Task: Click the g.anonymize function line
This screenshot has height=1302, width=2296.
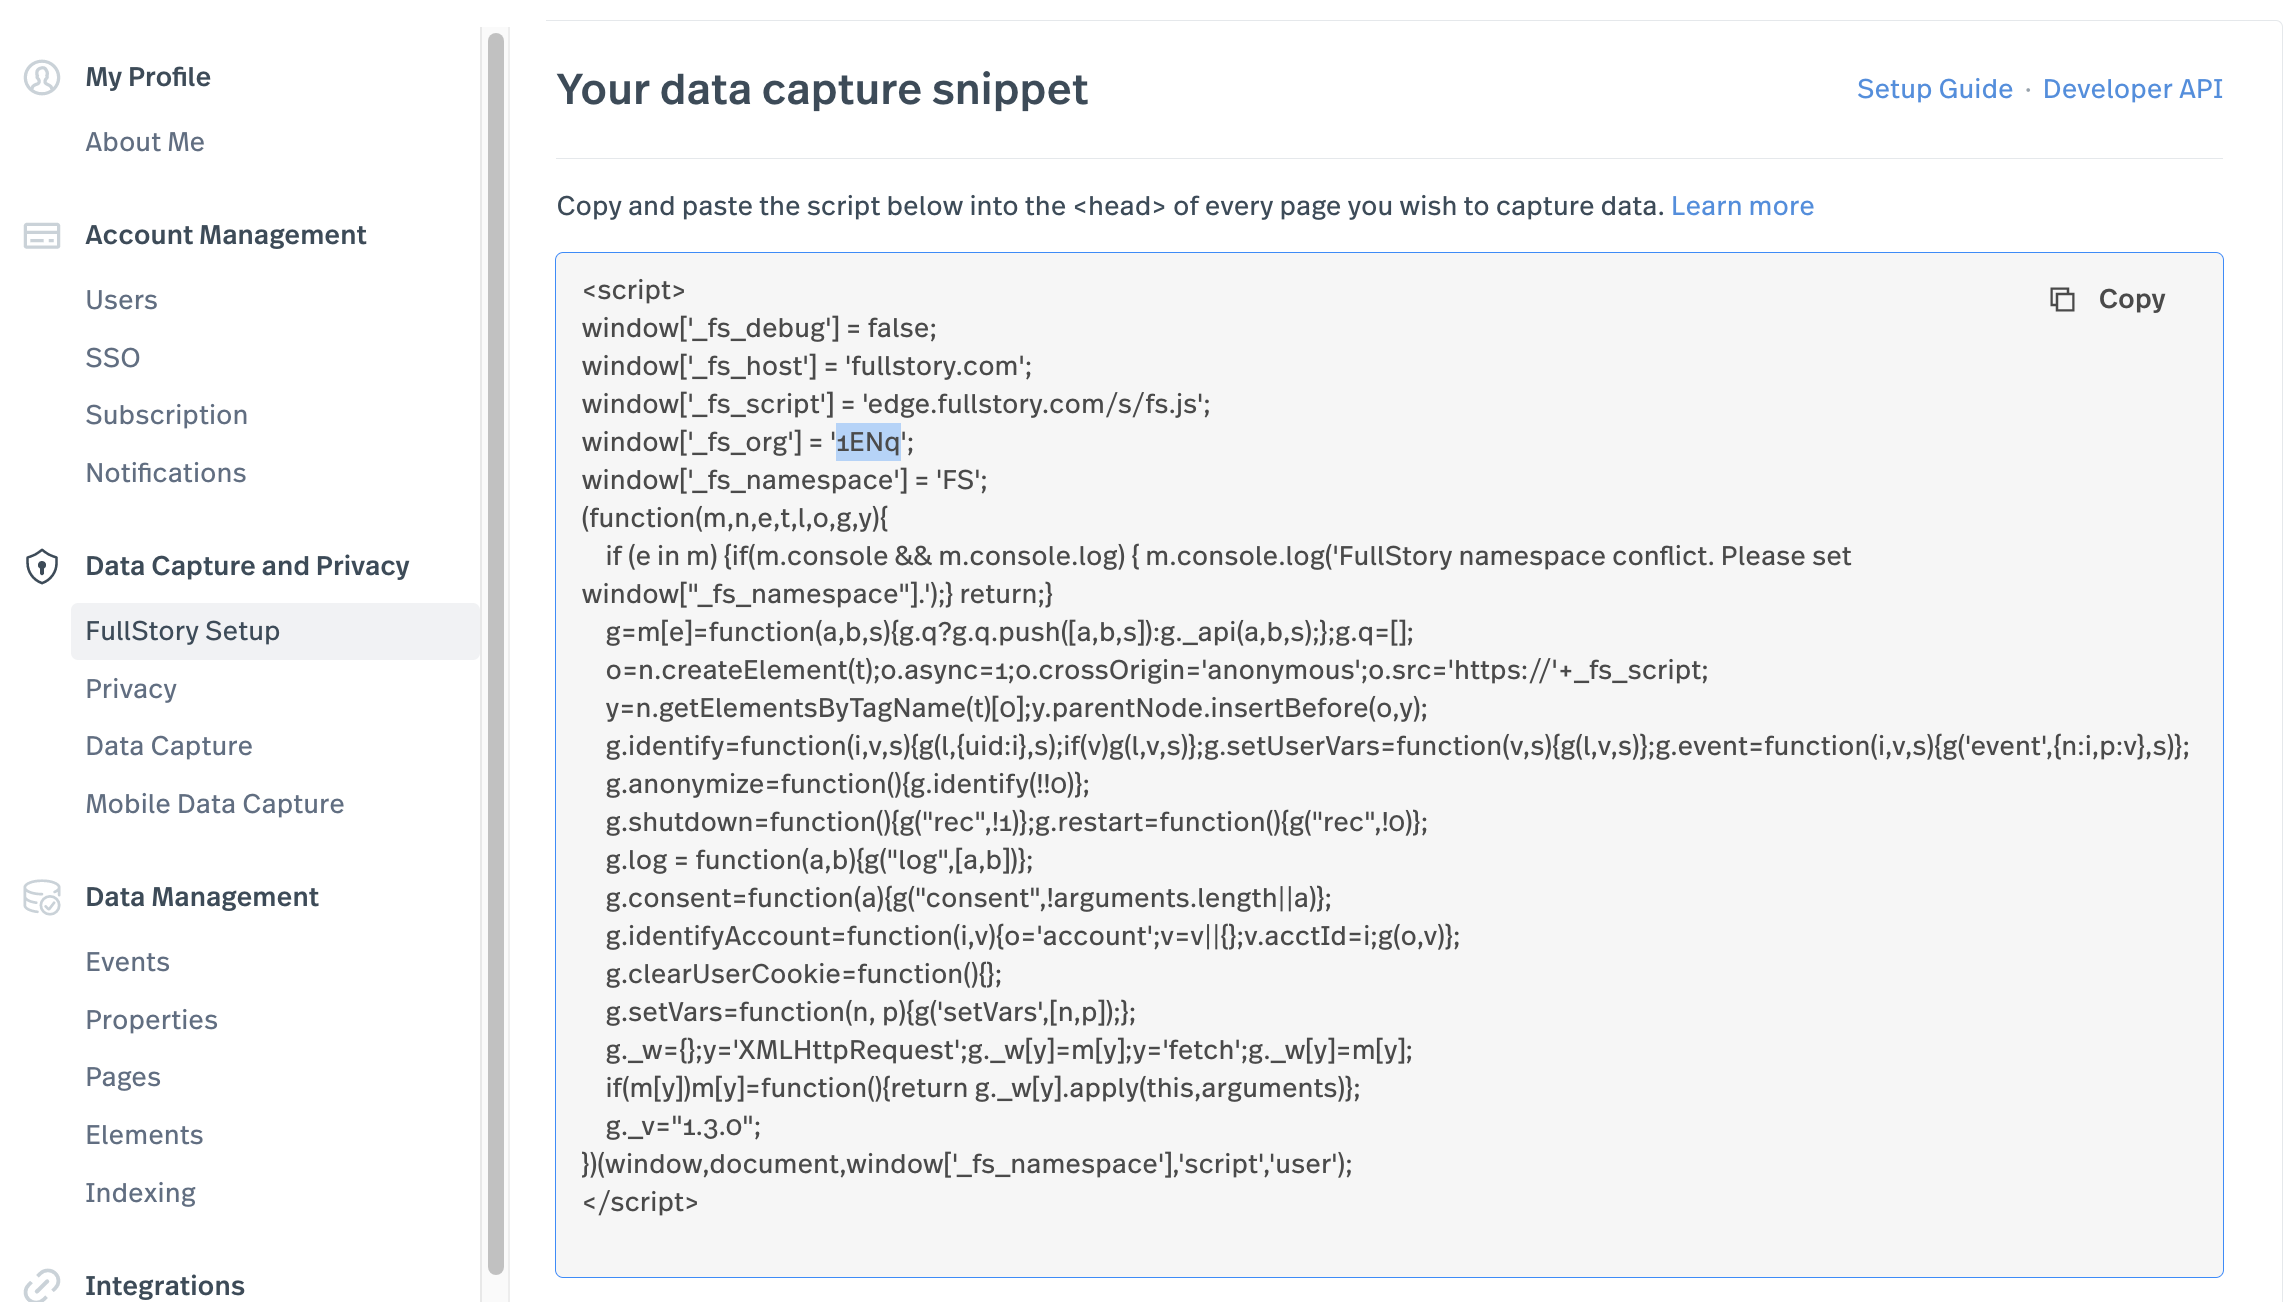Action: [848, 784]
